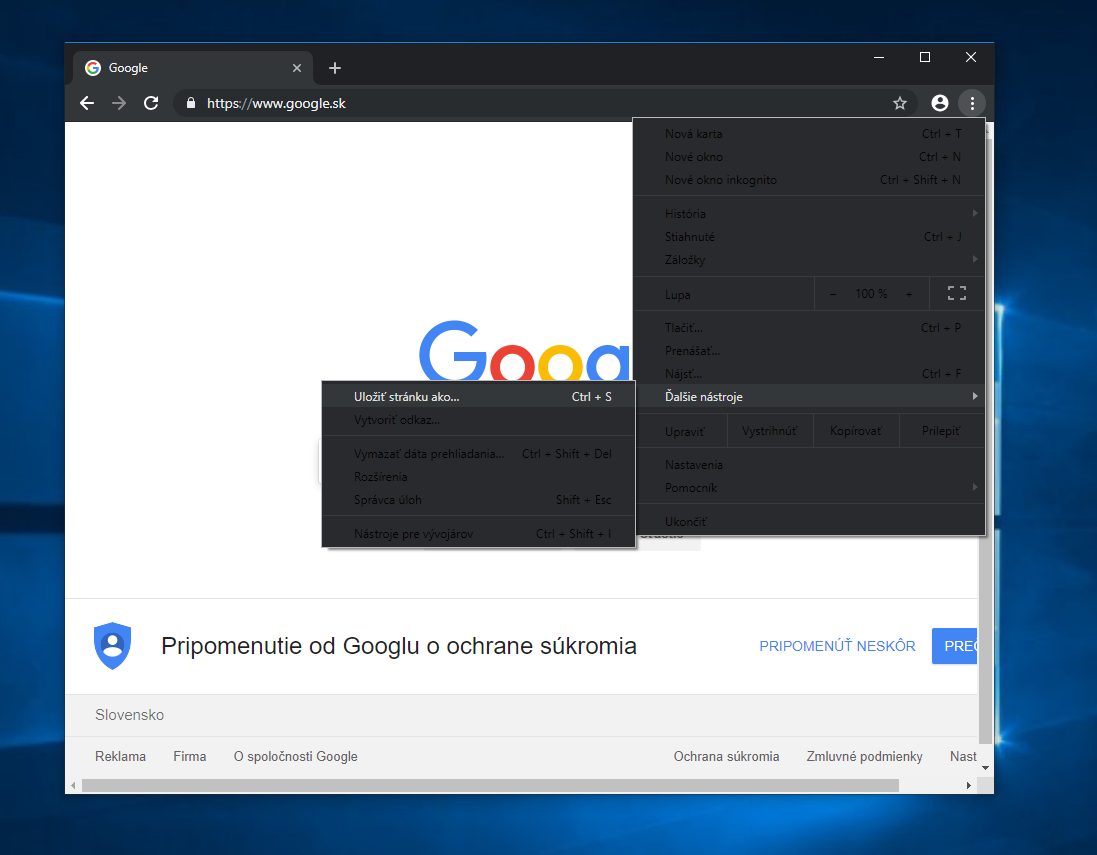
Task: Click the Slovensko country label
Action: click(x=129, y=715)
